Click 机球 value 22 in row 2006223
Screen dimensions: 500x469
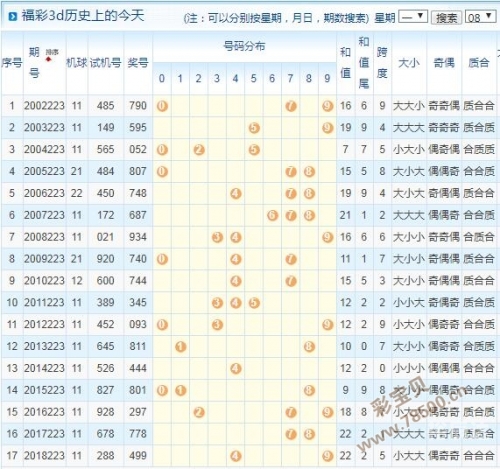pos(76,193)
